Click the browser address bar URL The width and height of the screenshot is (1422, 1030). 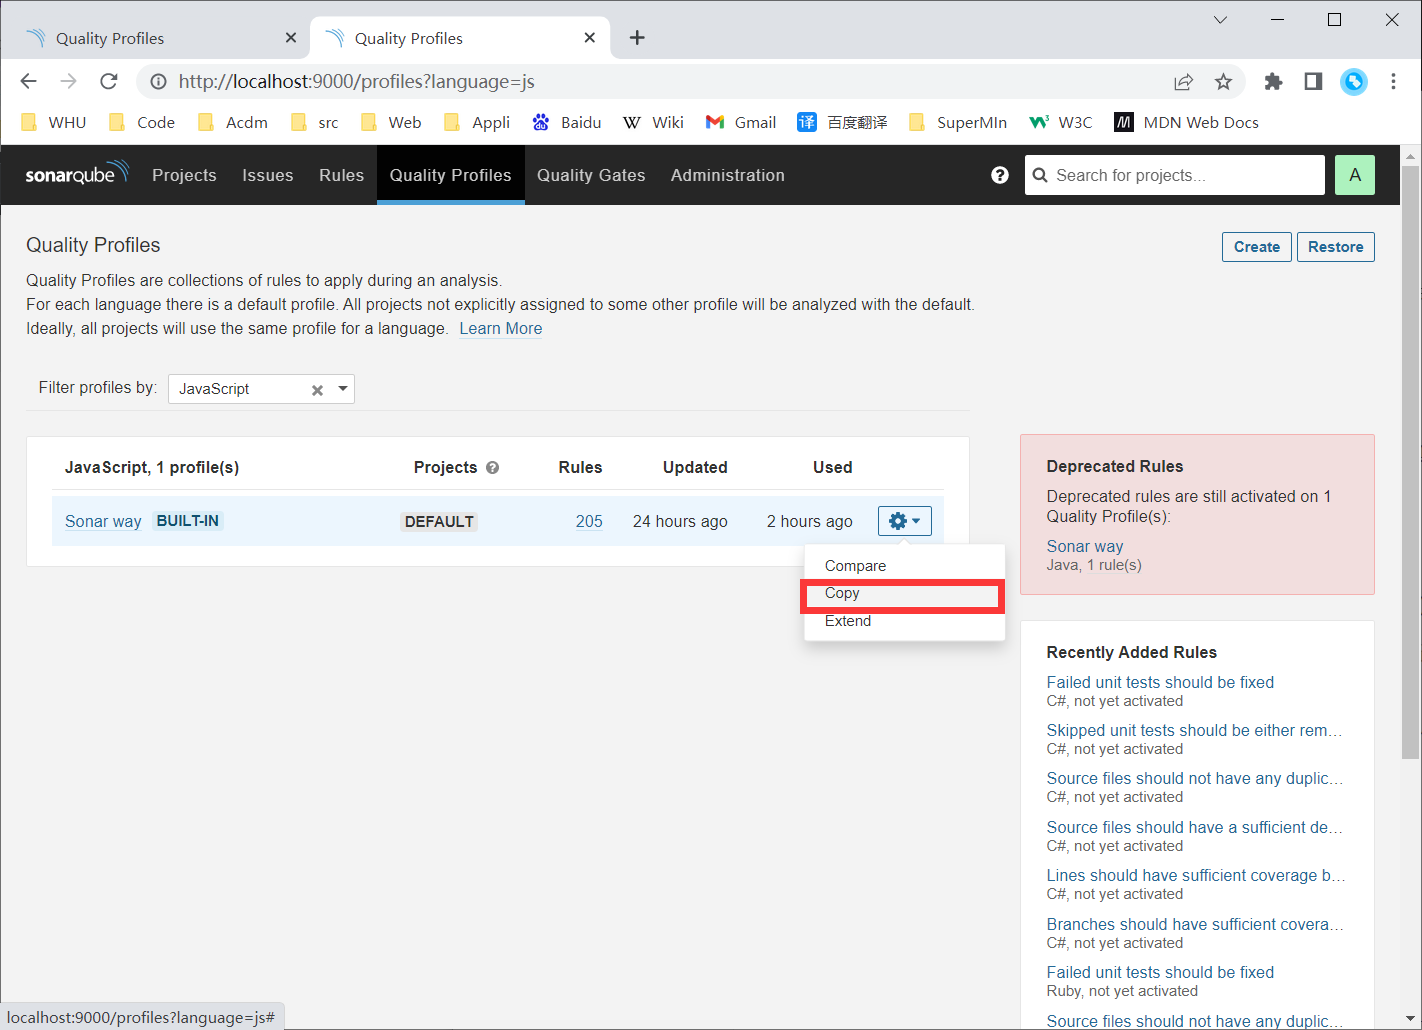357,82
